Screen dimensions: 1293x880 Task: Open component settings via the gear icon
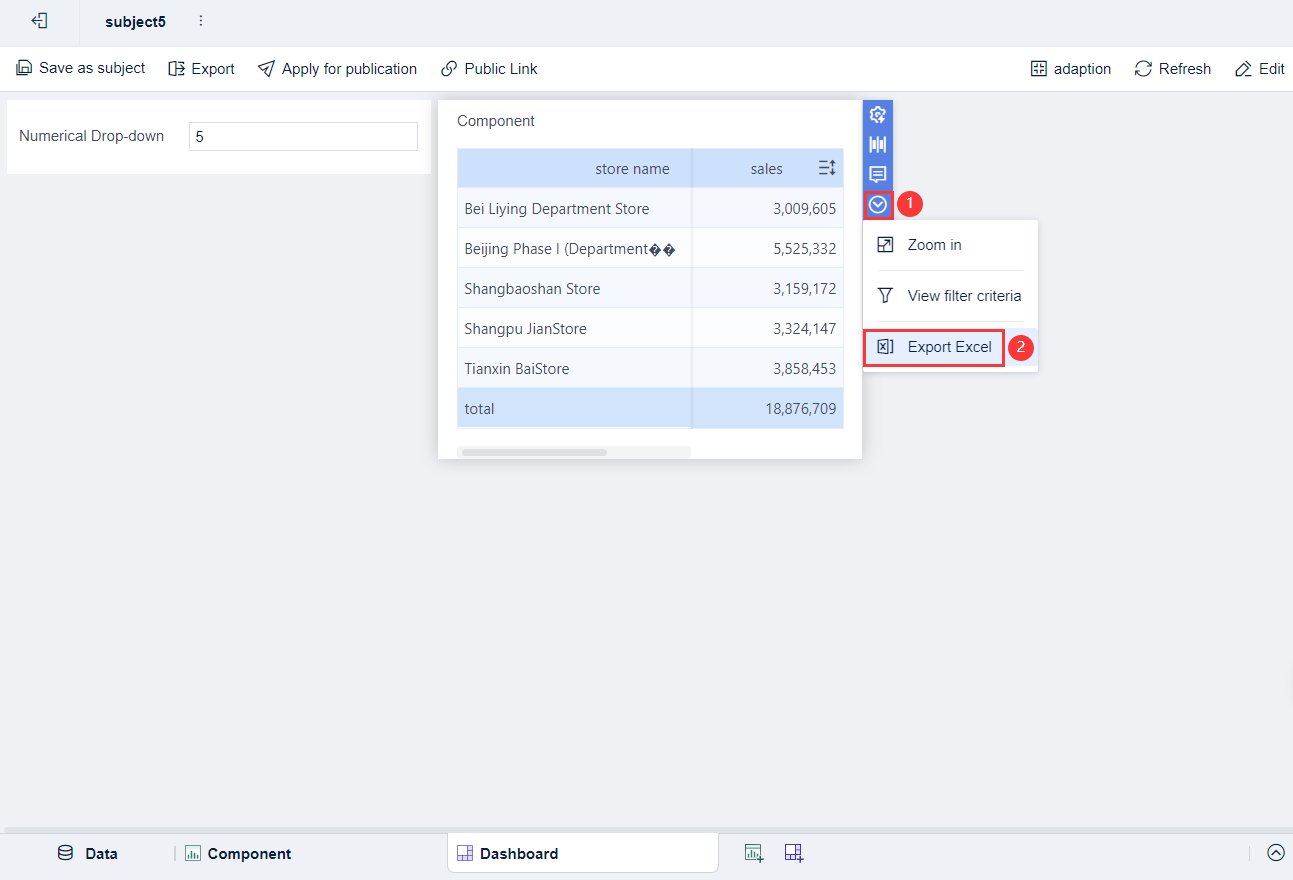[x=877, y=114]
